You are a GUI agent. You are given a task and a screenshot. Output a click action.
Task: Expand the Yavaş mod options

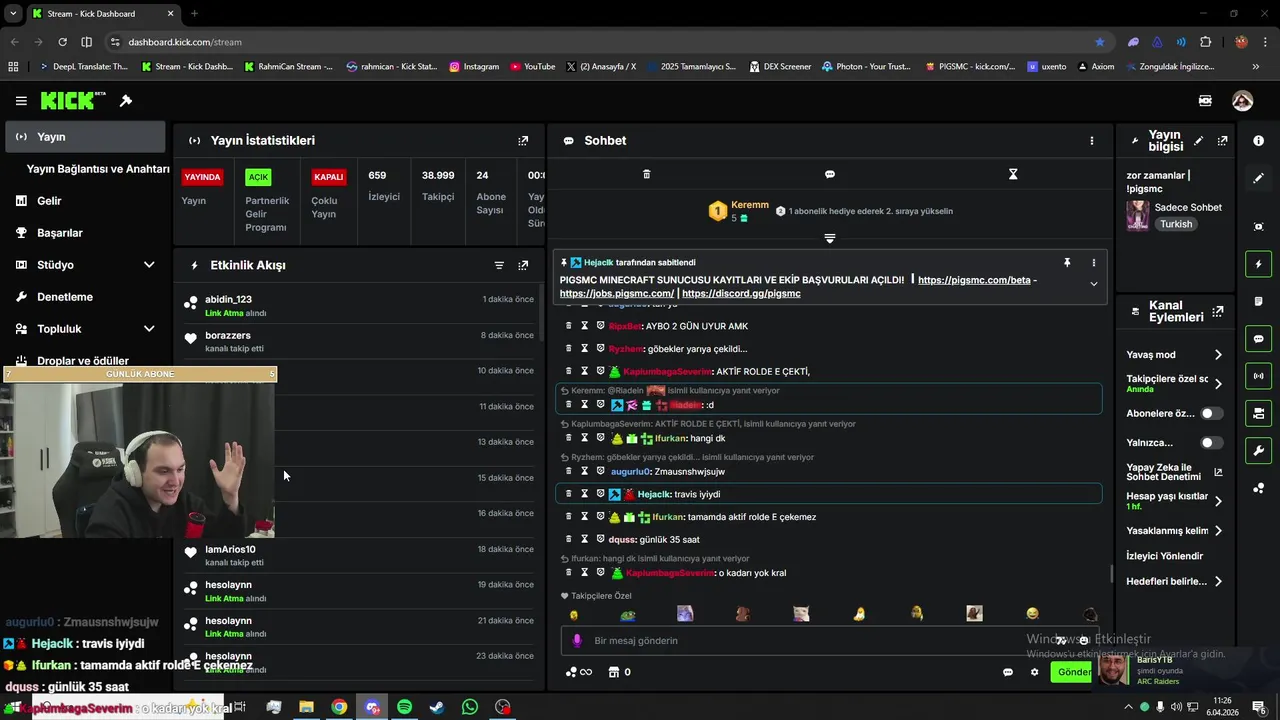click(x=1218, y=355)
